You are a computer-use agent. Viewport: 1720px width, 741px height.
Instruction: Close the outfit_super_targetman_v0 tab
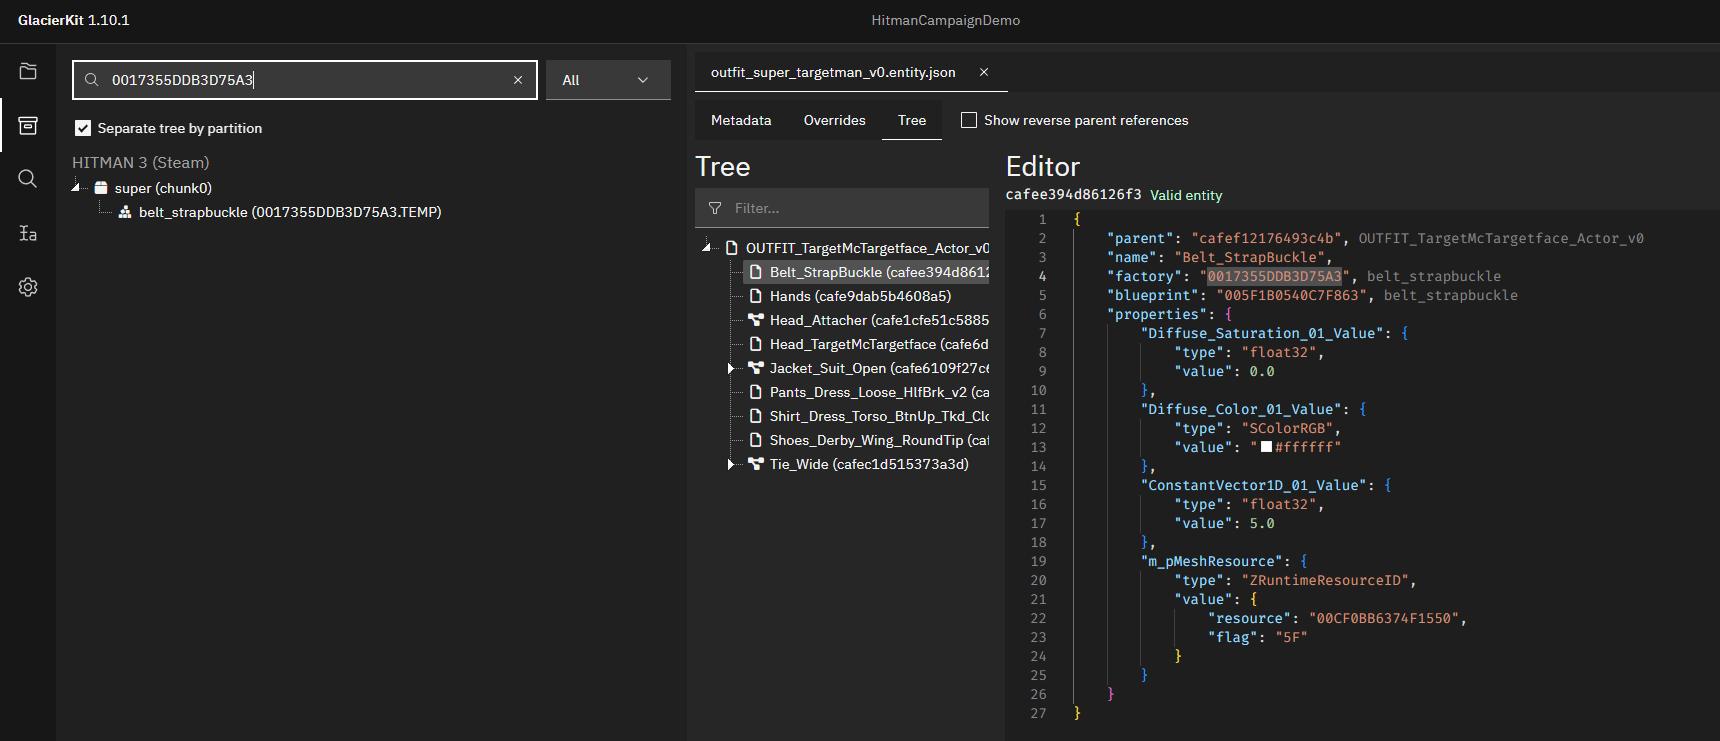coord(984,72)
